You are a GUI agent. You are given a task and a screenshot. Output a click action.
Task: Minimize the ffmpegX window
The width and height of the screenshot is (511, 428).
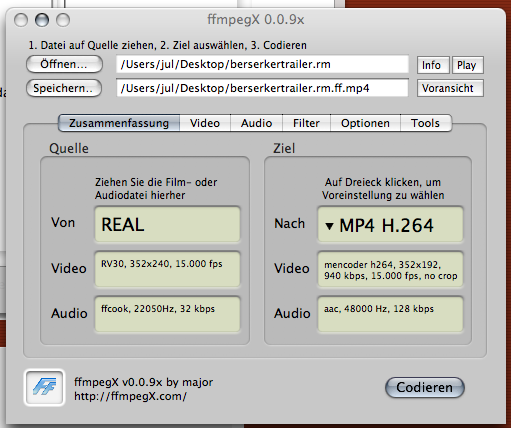[42, 20]
